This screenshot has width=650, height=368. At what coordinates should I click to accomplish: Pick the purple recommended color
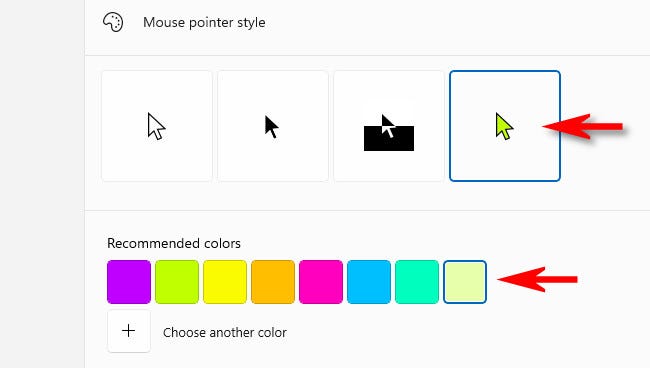pyautogui.click(x=129, y=282)
